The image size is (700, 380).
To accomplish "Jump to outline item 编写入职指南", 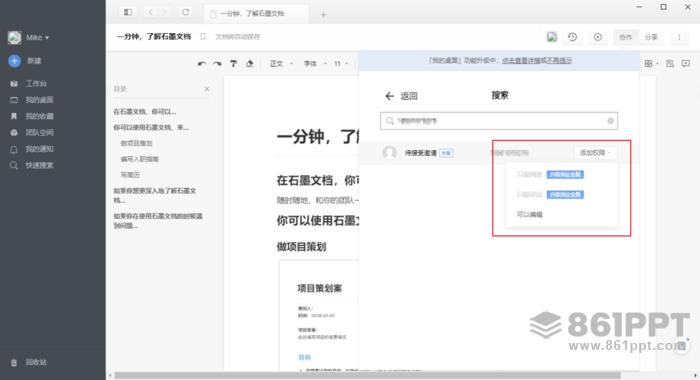I will point(139,159).
